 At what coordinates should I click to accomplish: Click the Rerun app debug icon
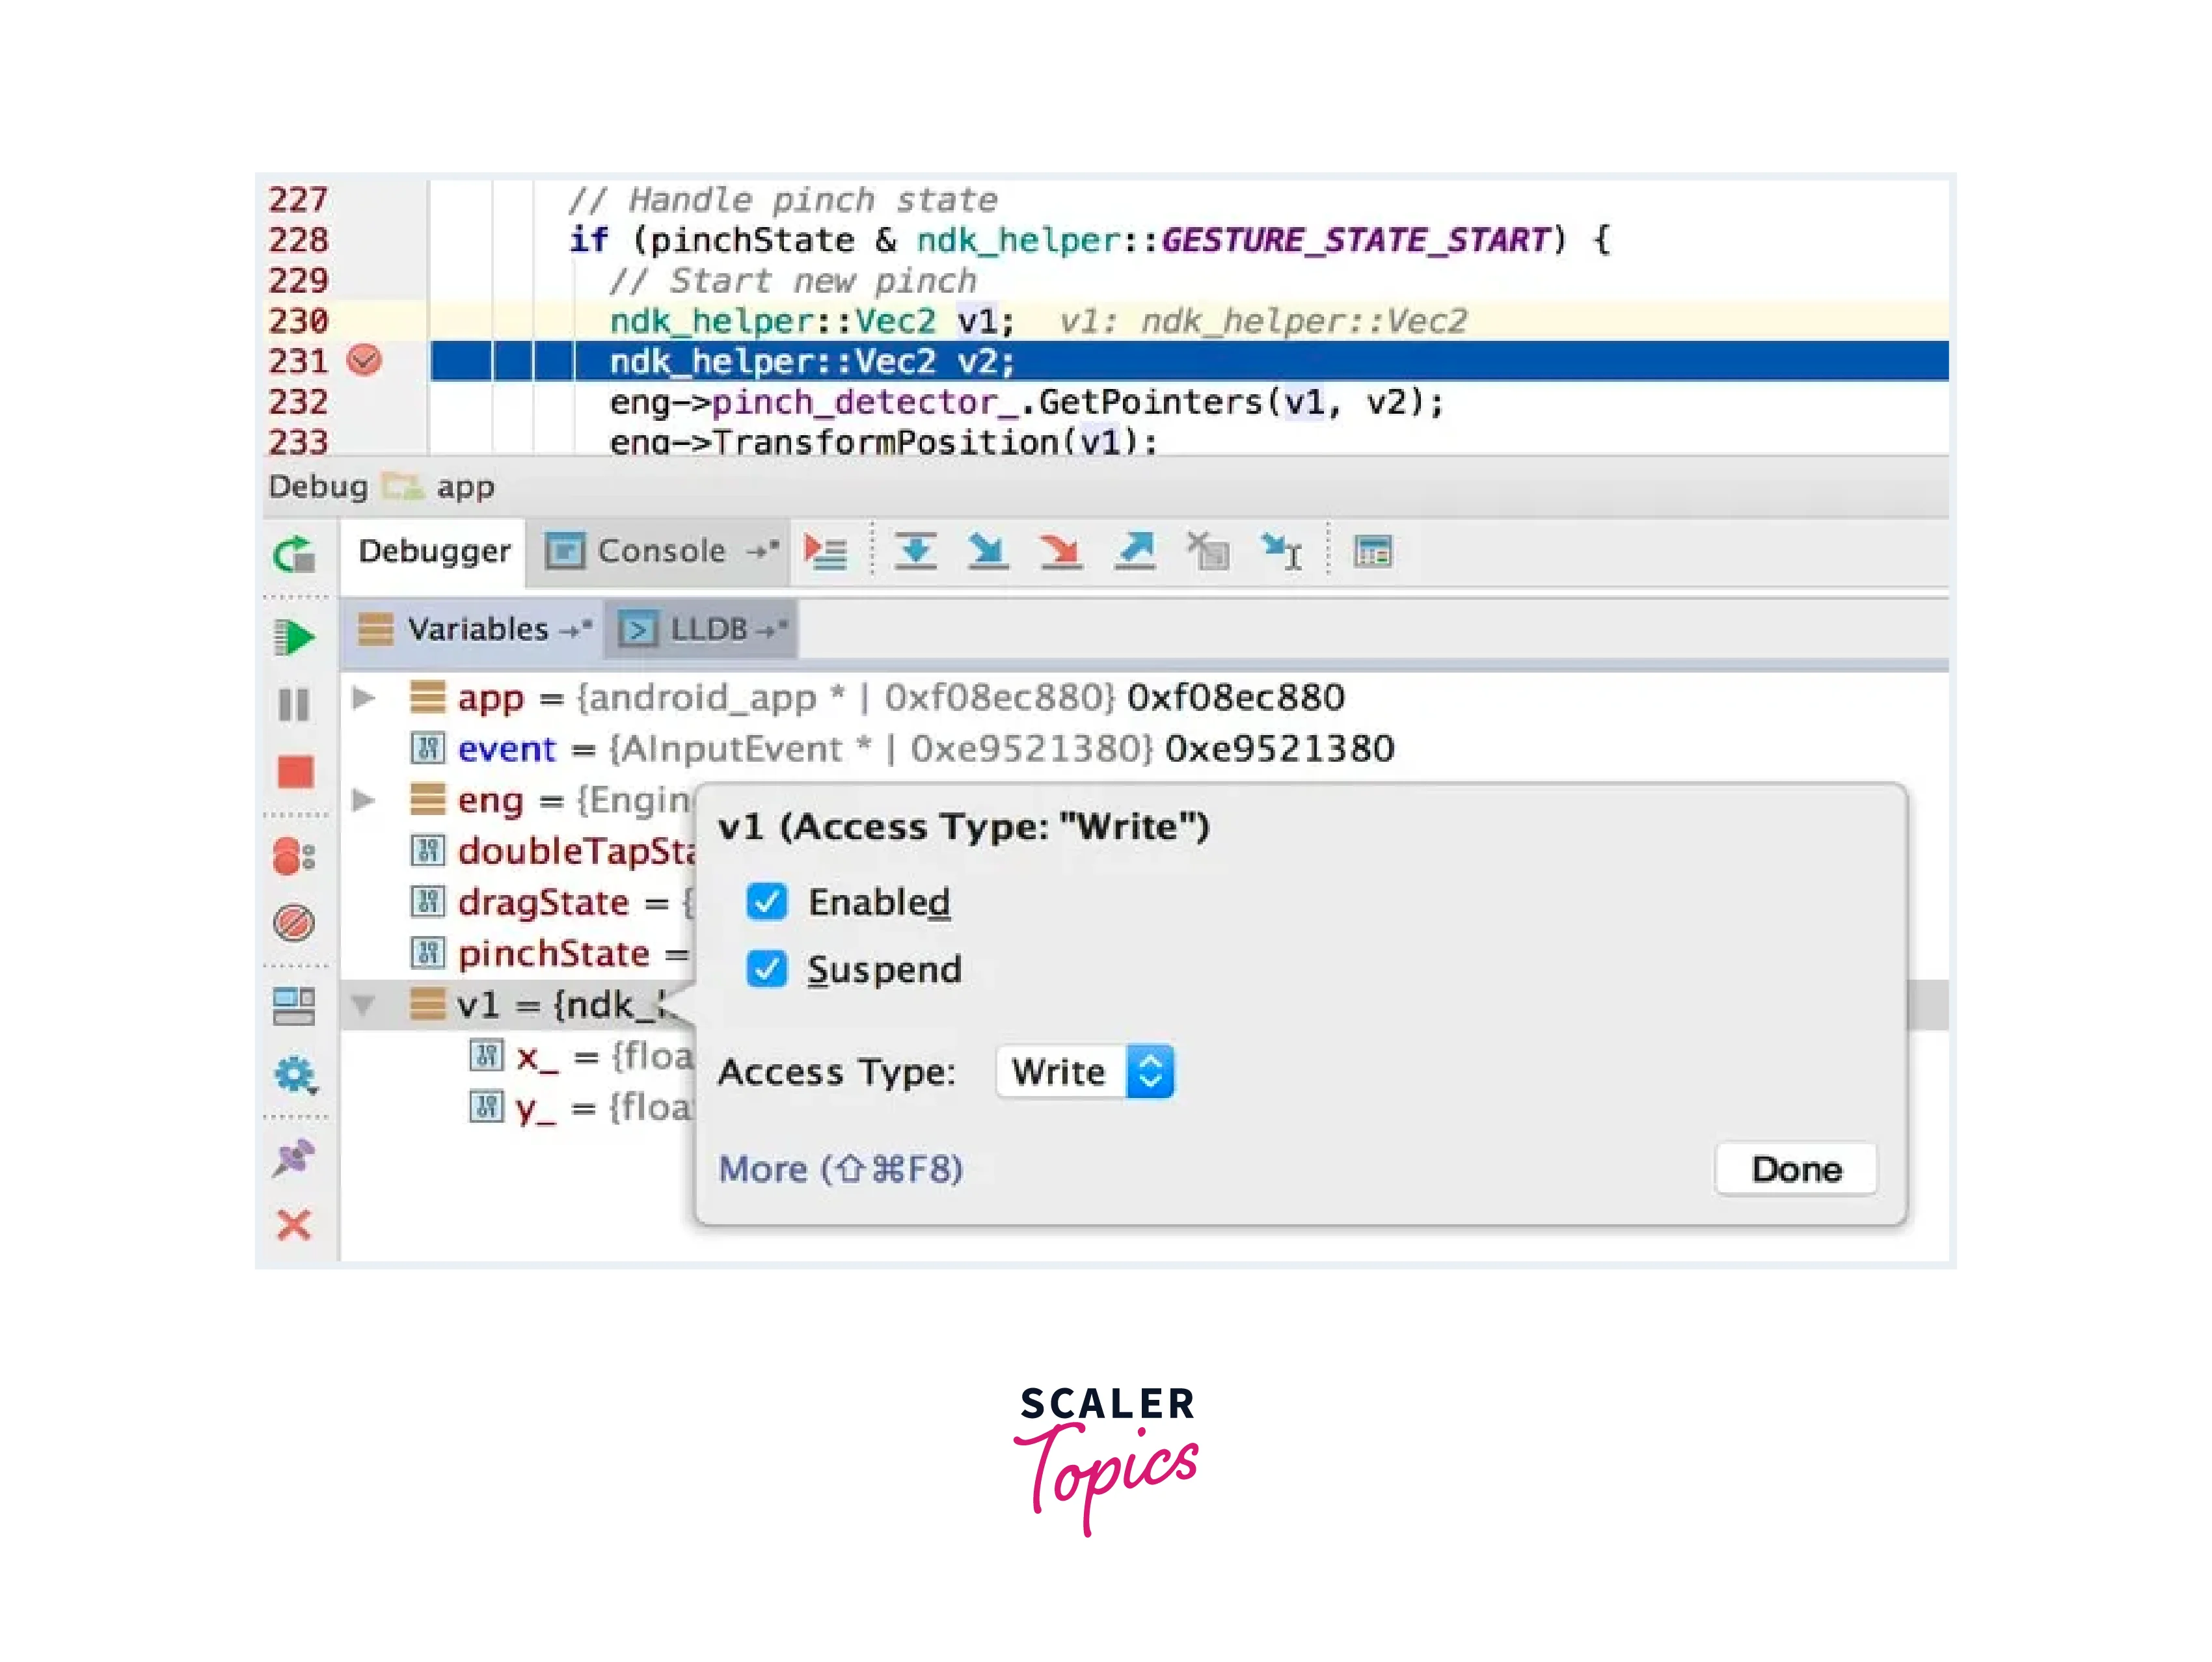click(x=294, y=554)
